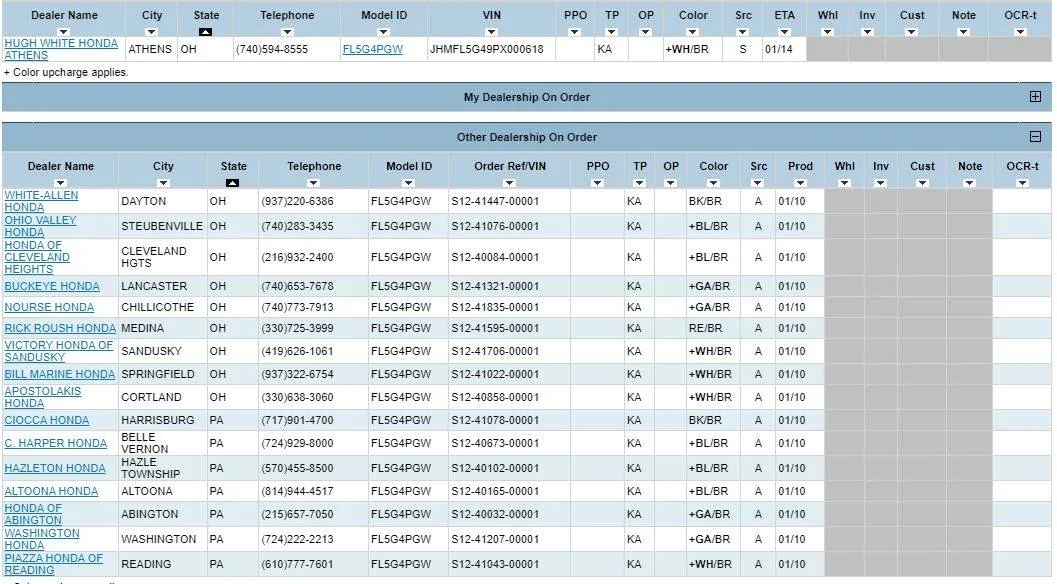Image resolution: width=1057 pixels, height=584 pixels.
Task: Open ETA filter dropdown in top table
Action: point(784,32)
